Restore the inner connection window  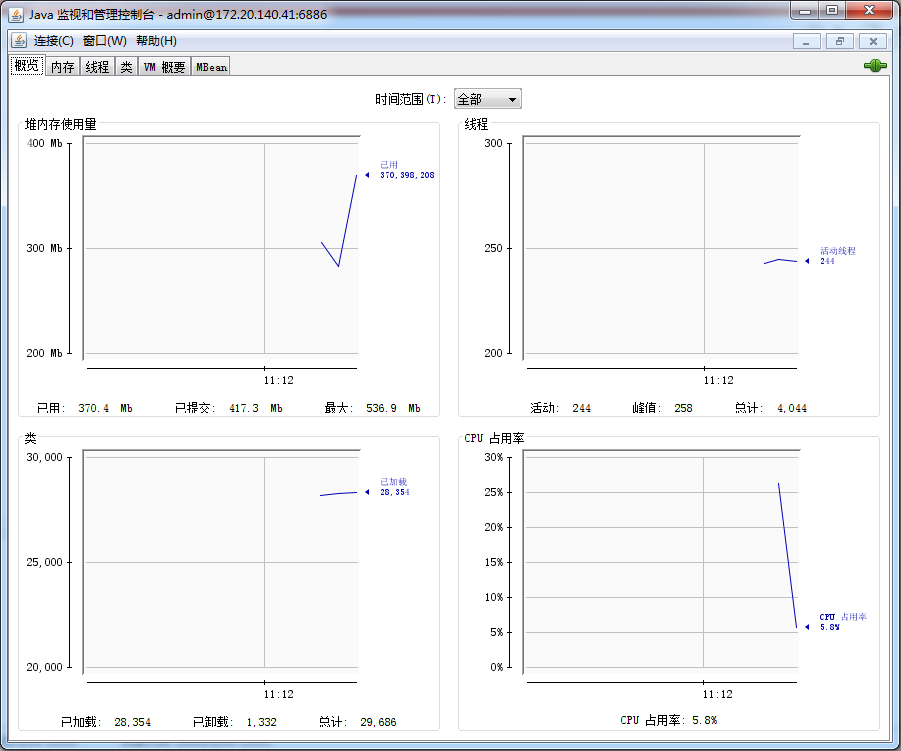click(x=840, y=41)
